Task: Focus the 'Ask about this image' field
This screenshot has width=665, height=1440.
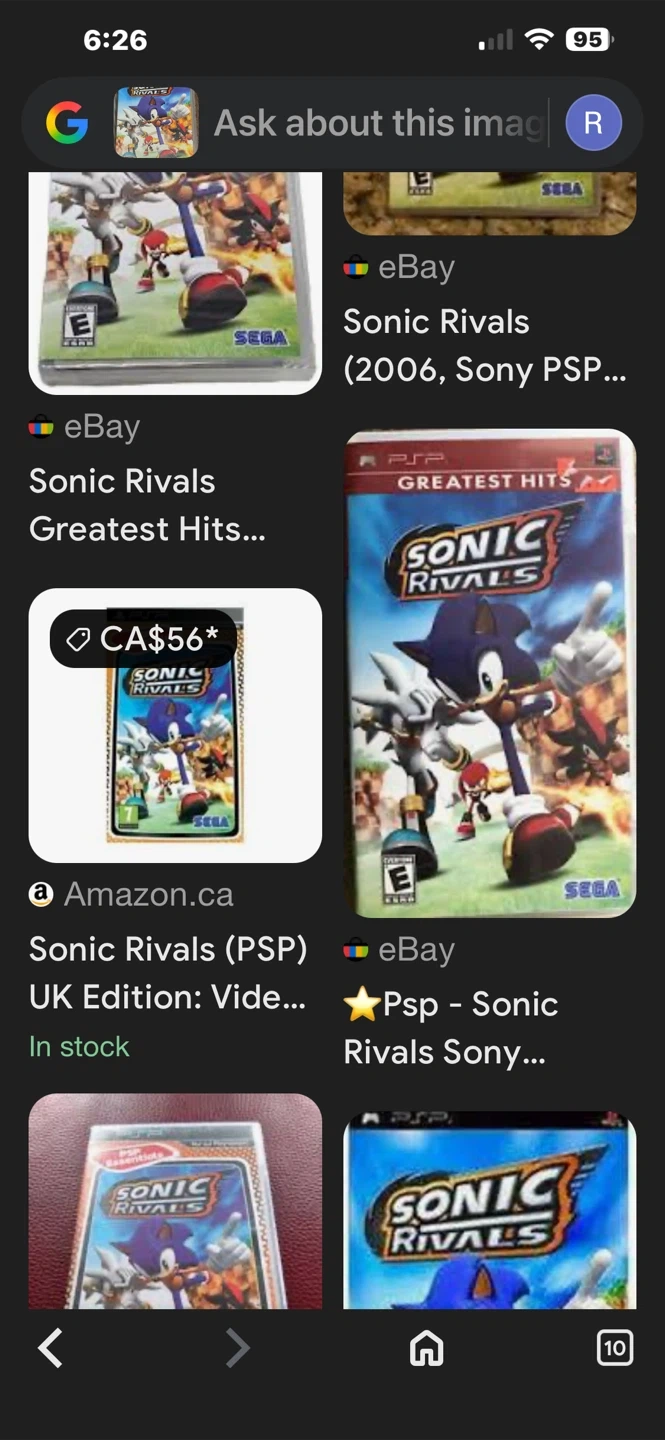Action: (x=380, y=123)
